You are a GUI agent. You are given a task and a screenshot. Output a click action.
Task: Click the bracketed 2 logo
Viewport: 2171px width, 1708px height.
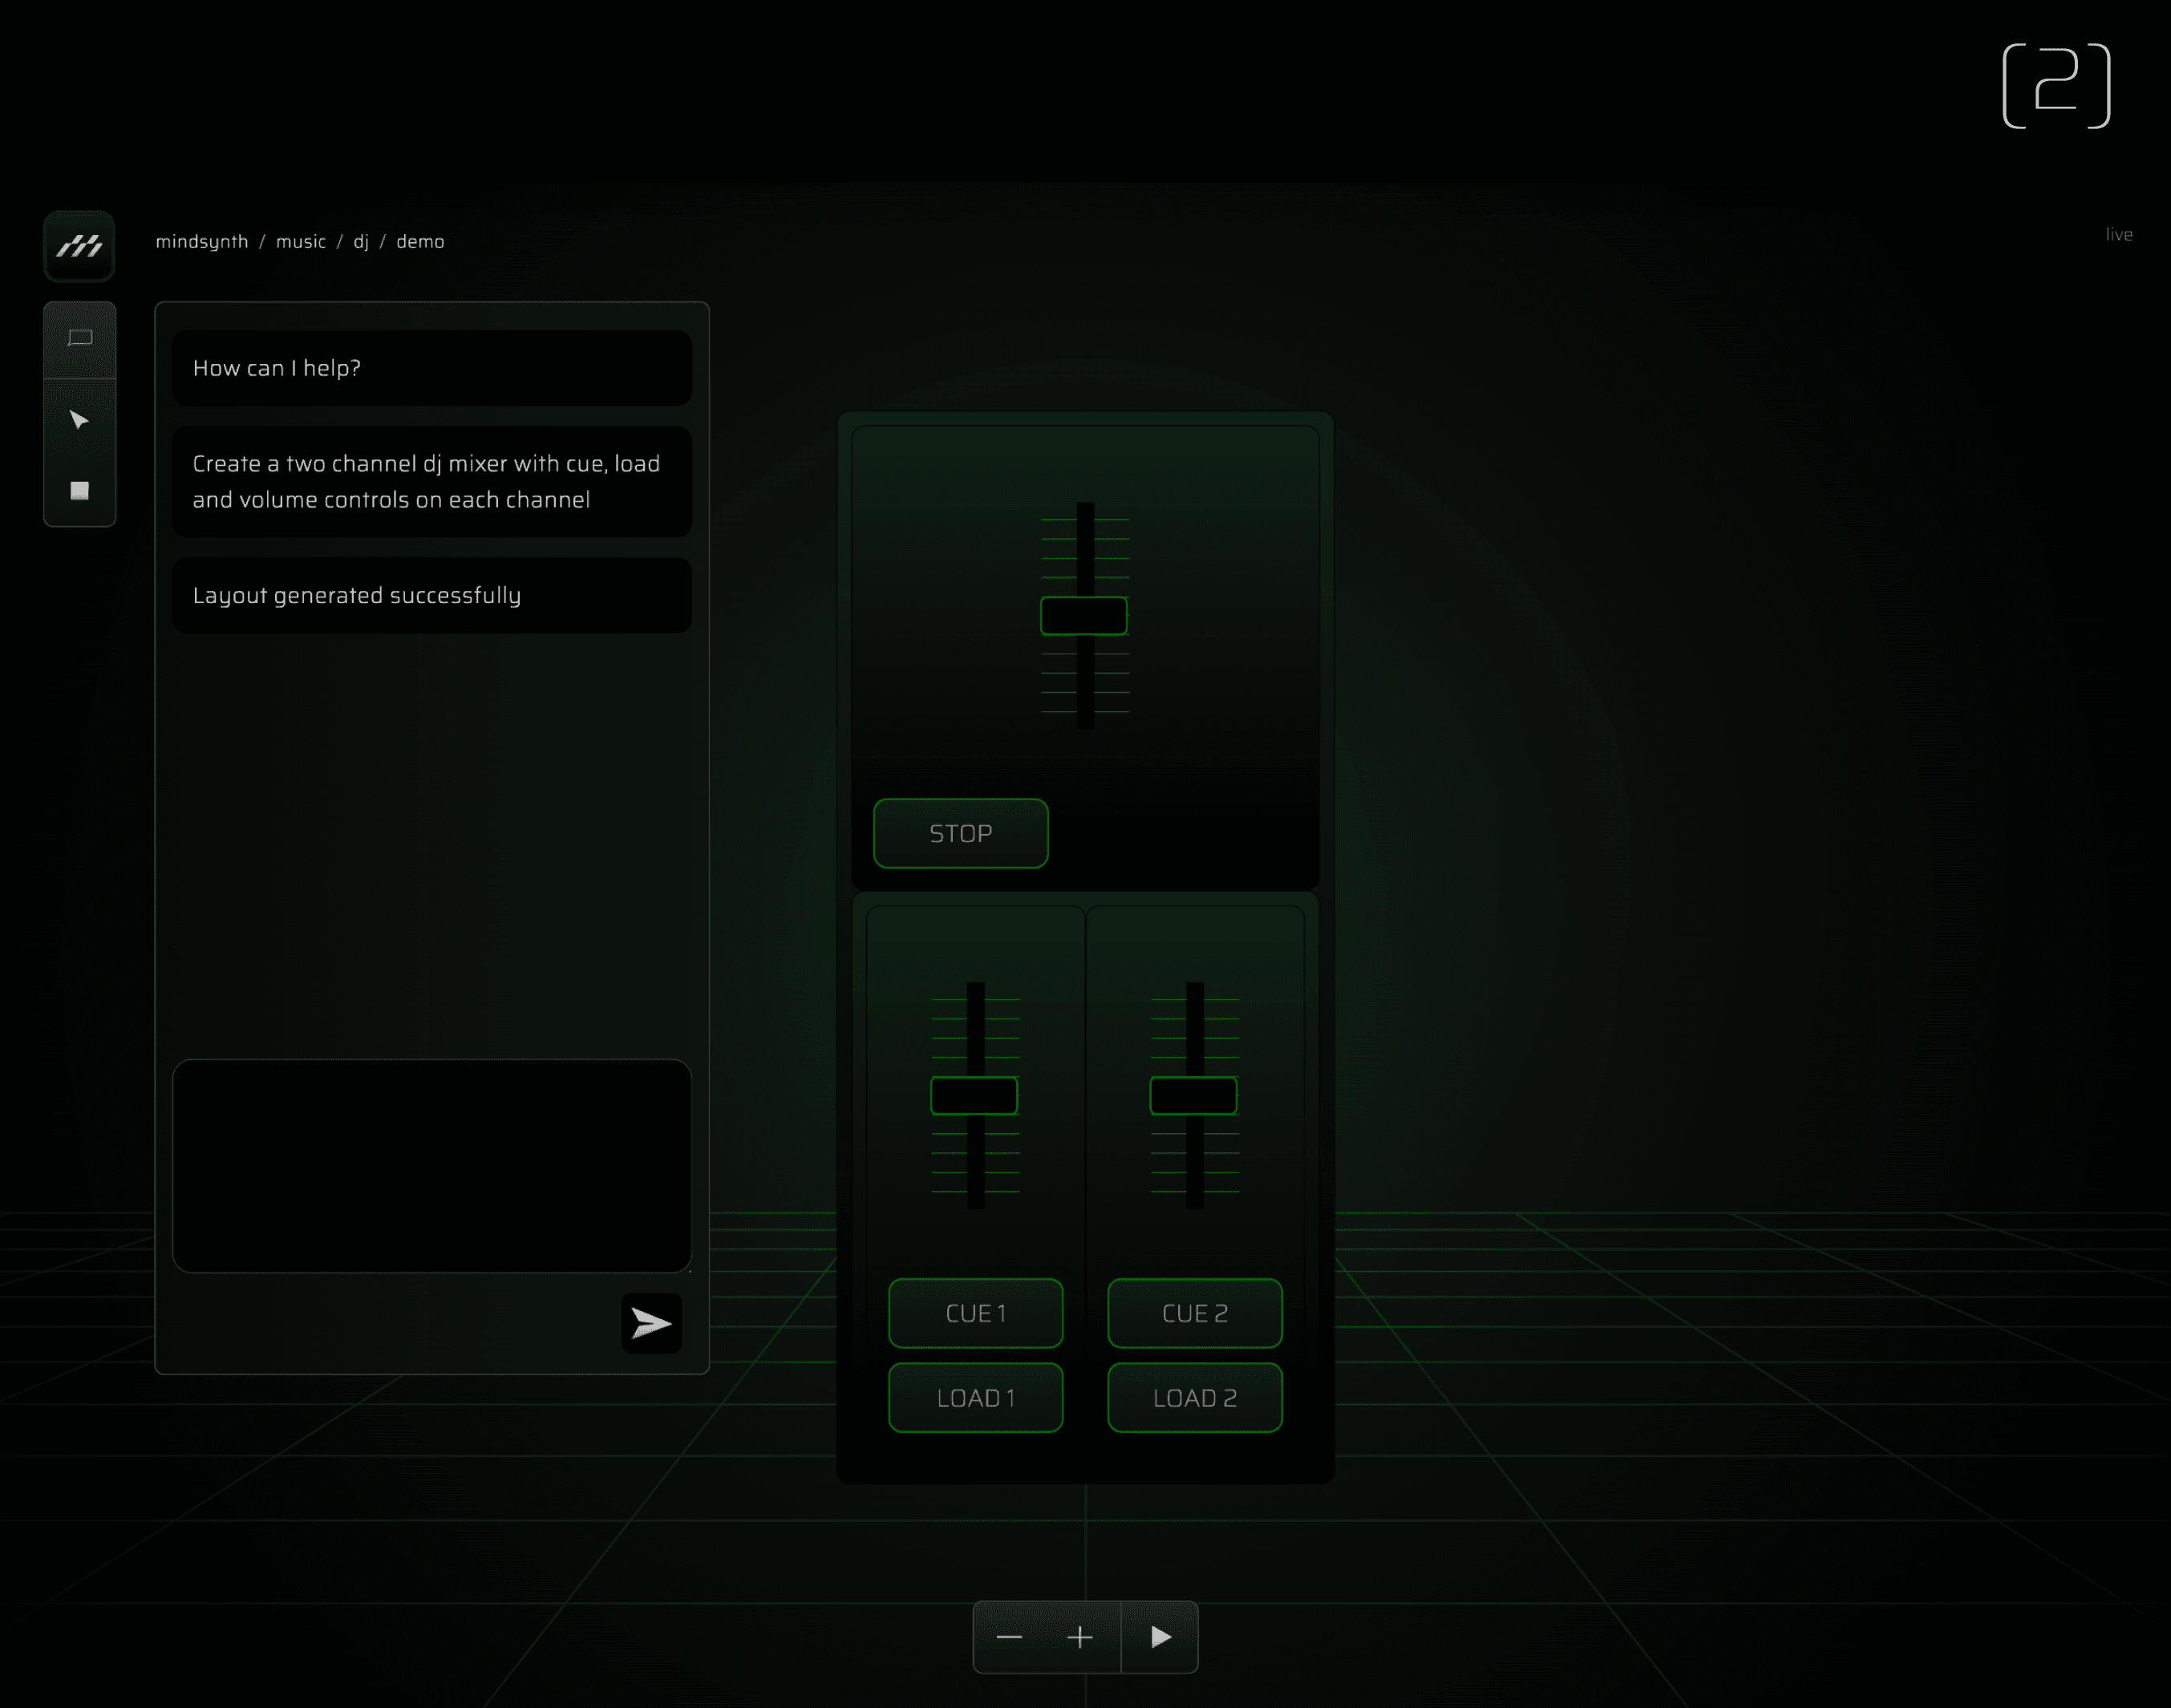[x=2057, y=86]
